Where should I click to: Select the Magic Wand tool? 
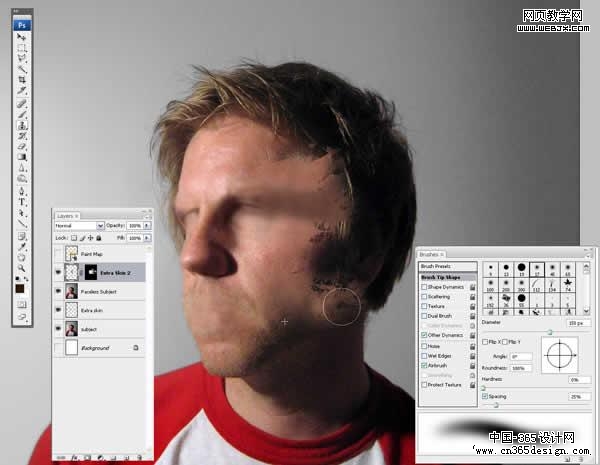[x=22, y=69]
